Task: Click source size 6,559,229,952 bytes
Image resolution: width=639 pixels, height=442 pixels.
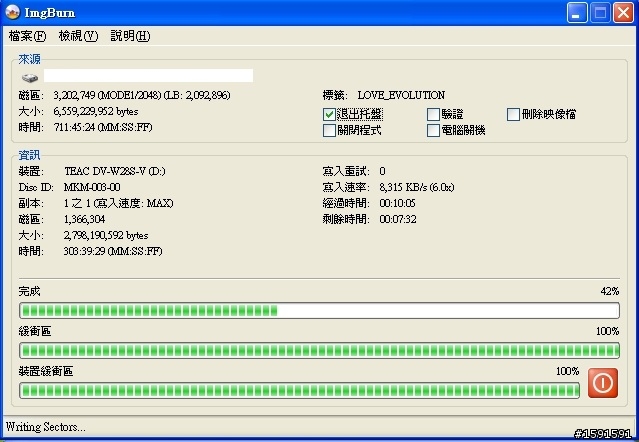Action: pos(96,112)
